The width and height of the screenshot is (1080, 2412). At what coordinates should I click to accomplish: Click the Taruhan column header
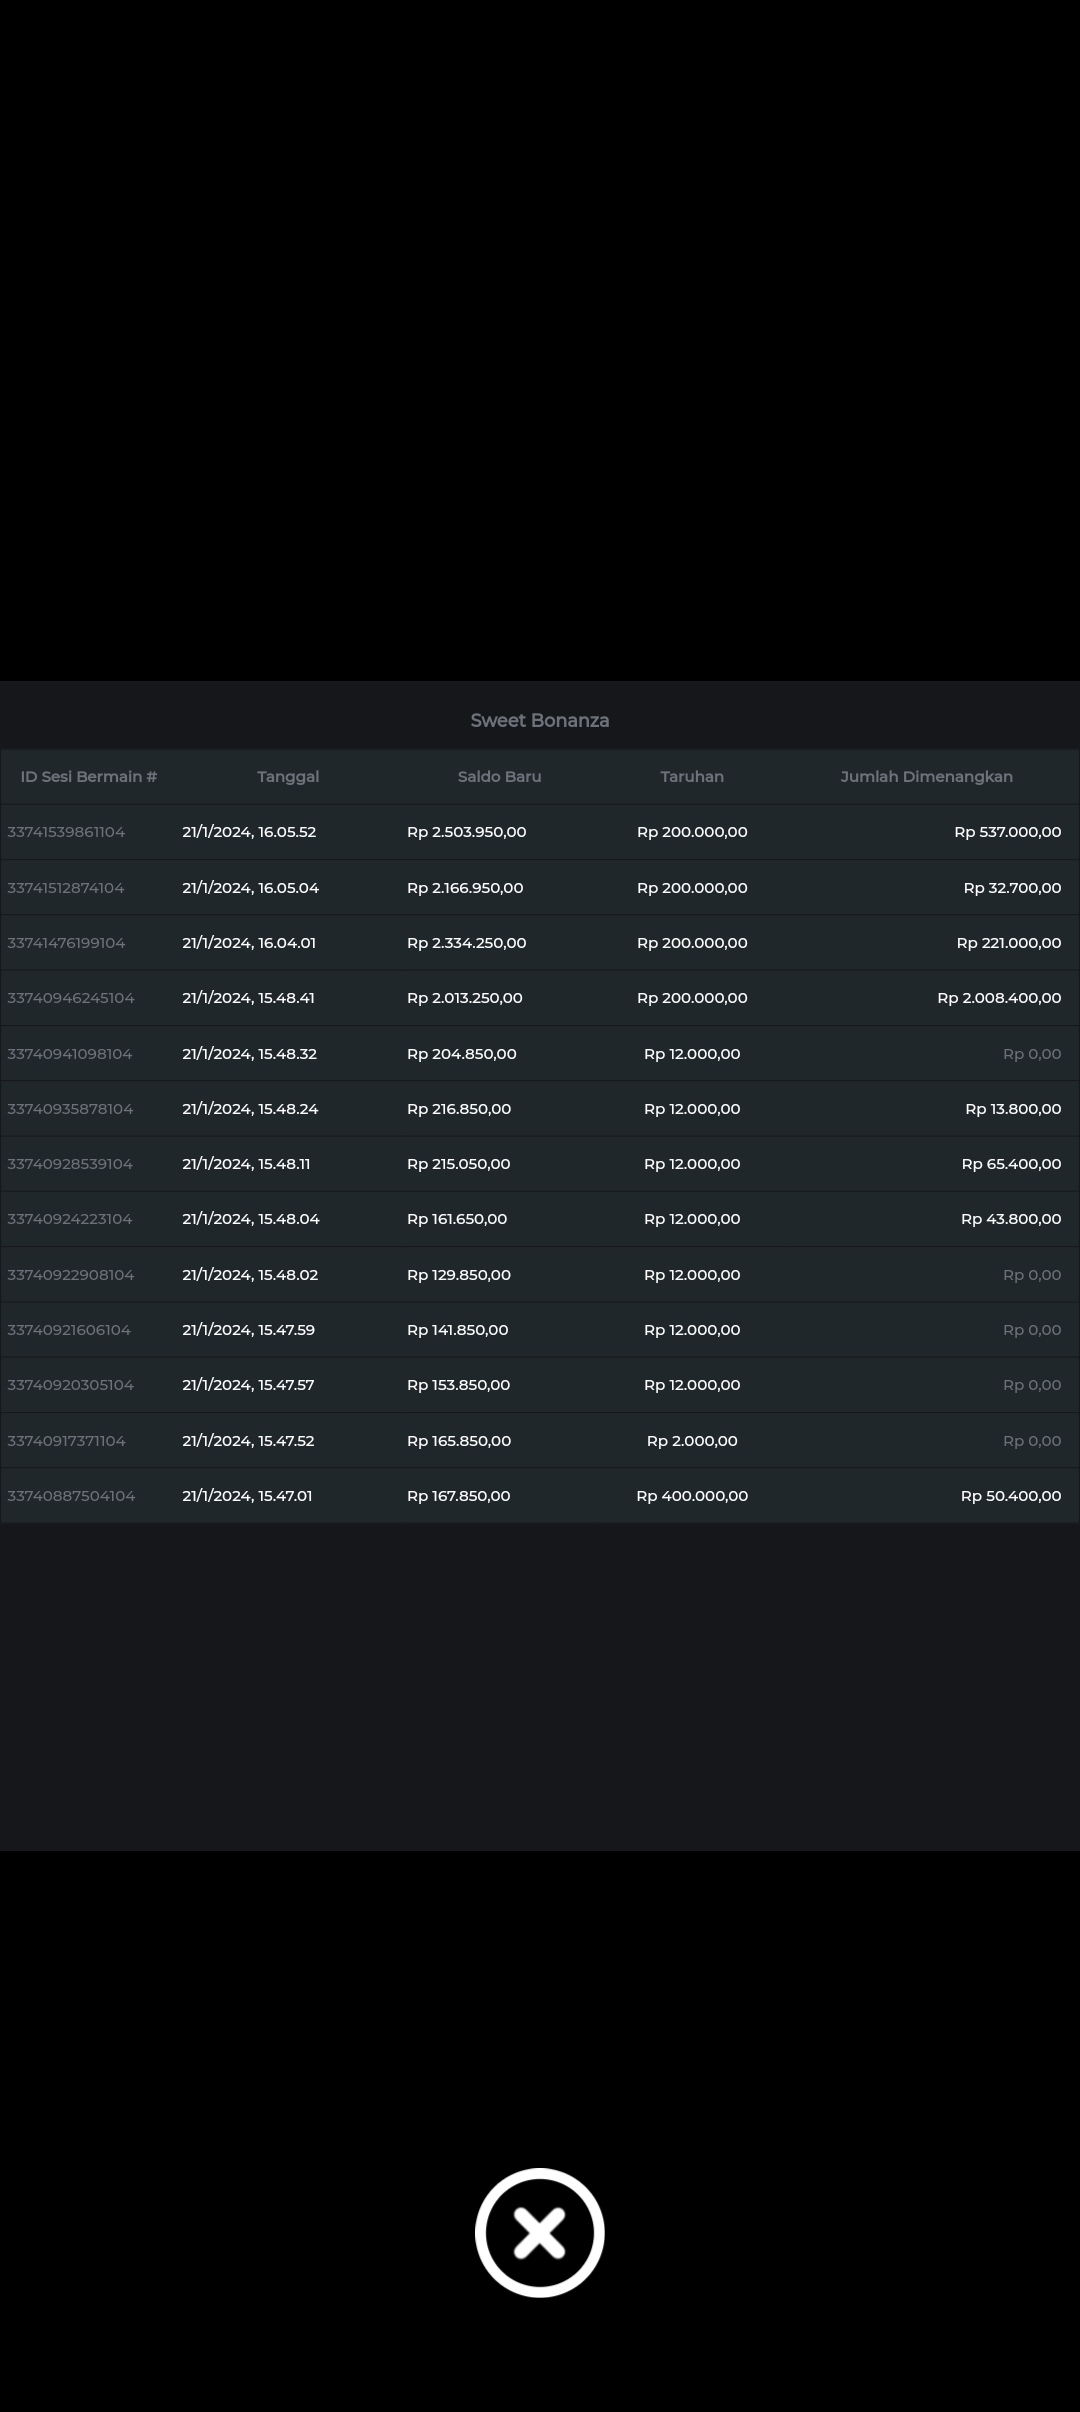coord(692,776)
